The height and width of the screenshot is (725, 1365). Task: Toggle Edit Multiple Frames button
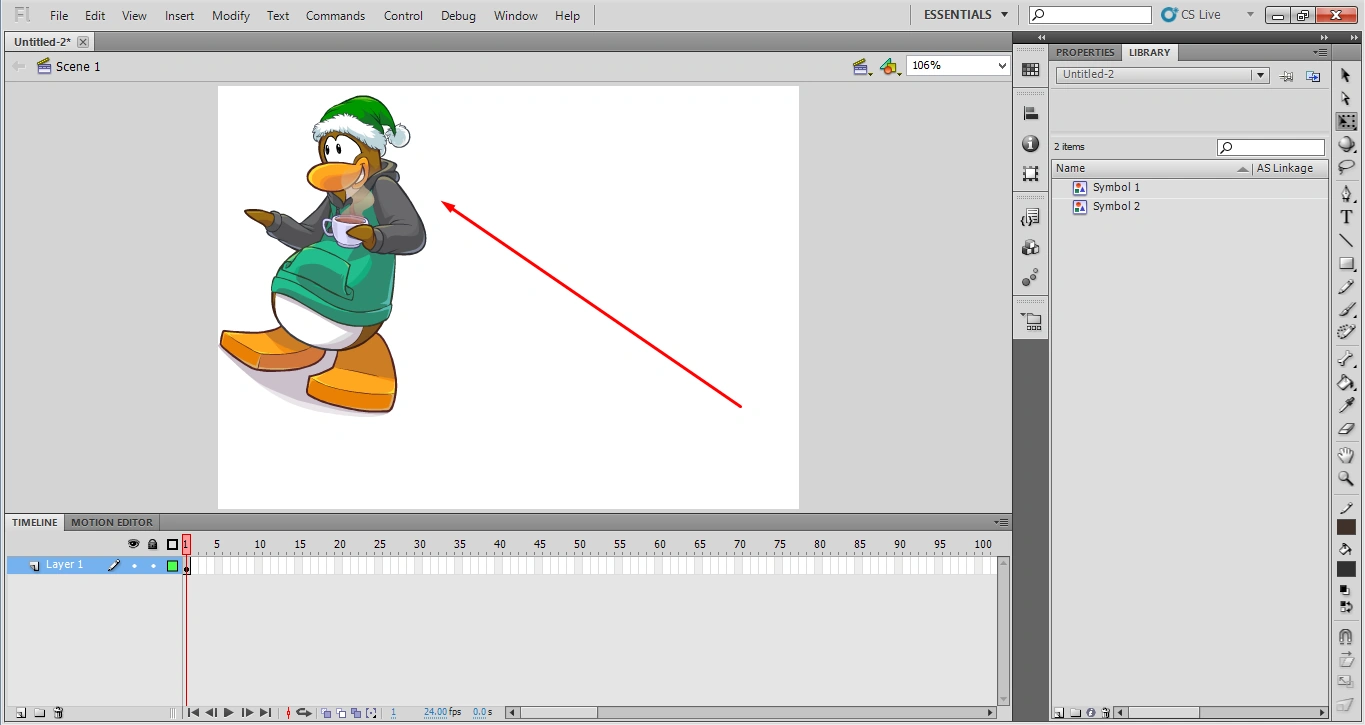(x=356, y=713)
